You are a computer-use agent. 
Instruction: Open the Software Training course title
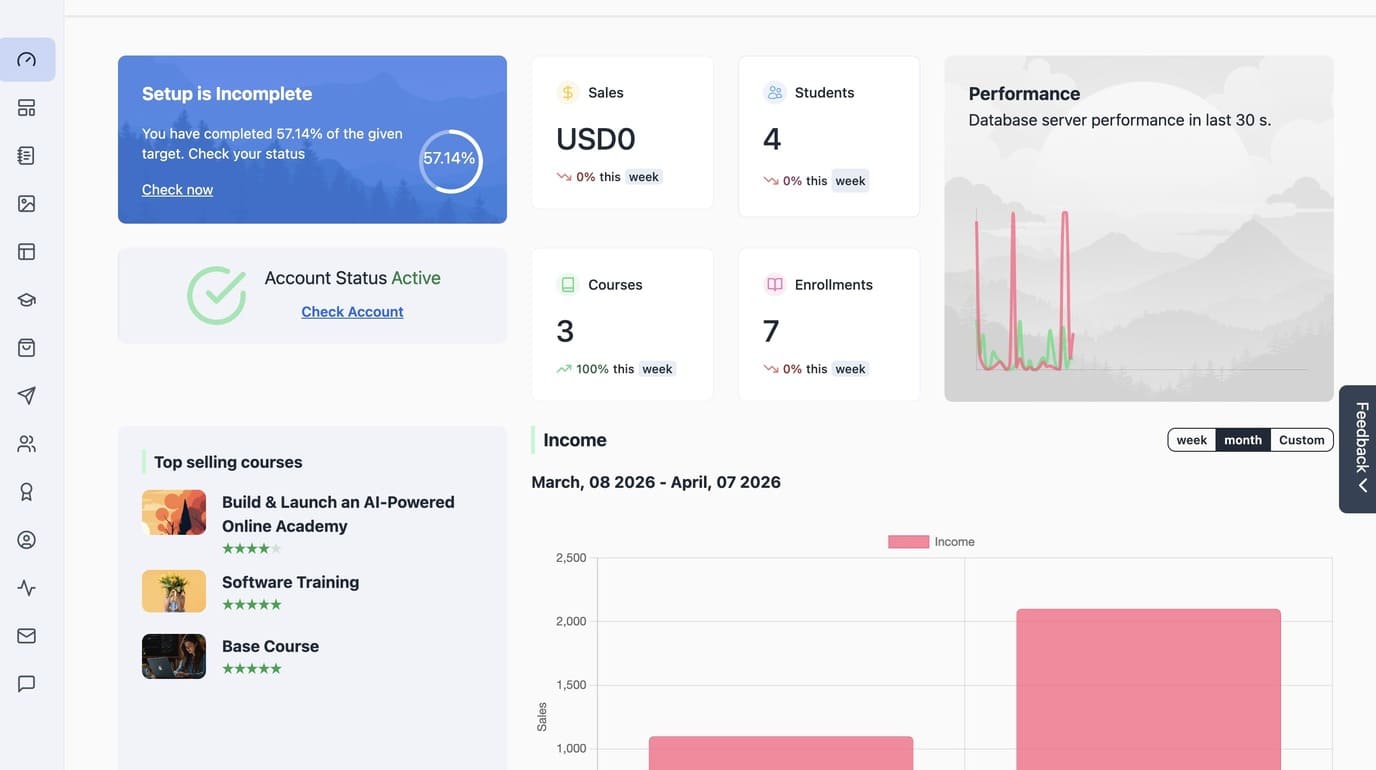(x=290, y=582)
